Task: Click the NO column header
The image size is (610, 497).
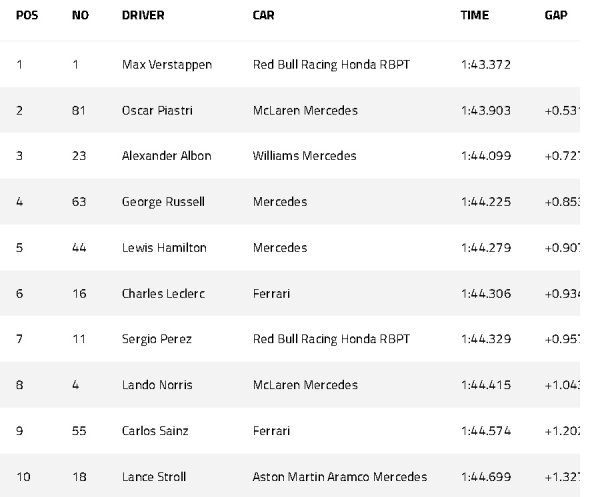Action: pyautogui.click(x=81, y=15)
